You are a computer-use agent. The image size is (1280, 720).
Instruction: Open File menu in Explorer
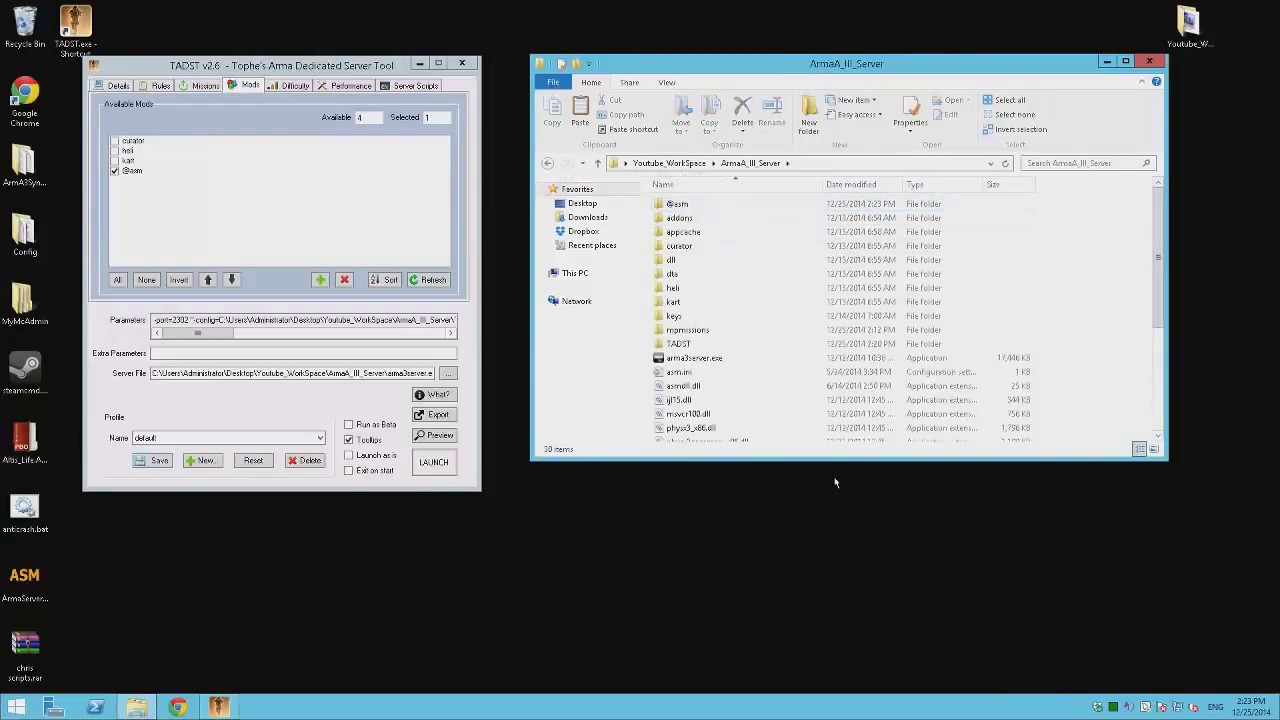tap(553, 82)
